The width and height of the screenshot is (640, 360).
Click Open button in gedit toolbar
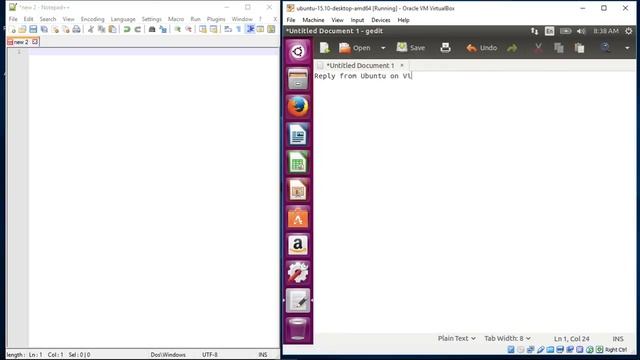tap(354, 48)
